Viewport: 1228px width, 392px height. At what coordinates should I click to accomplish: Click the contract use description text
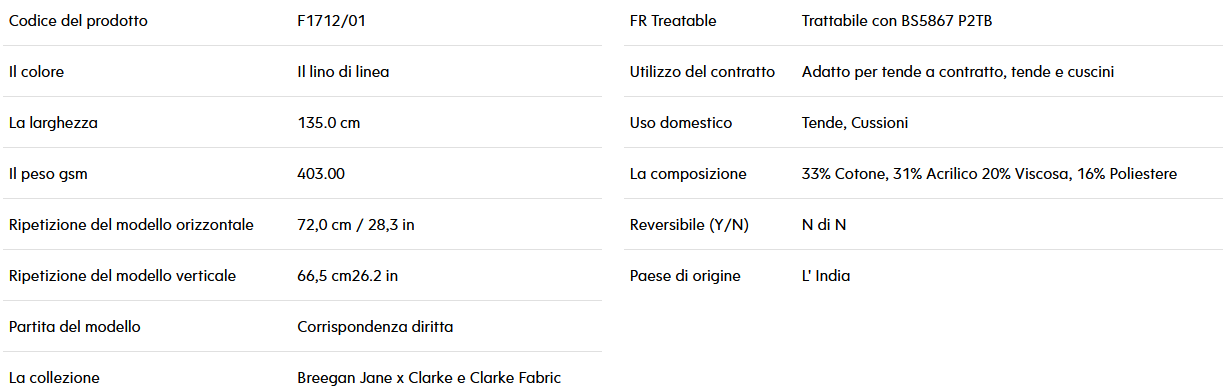tap(958, 72)
